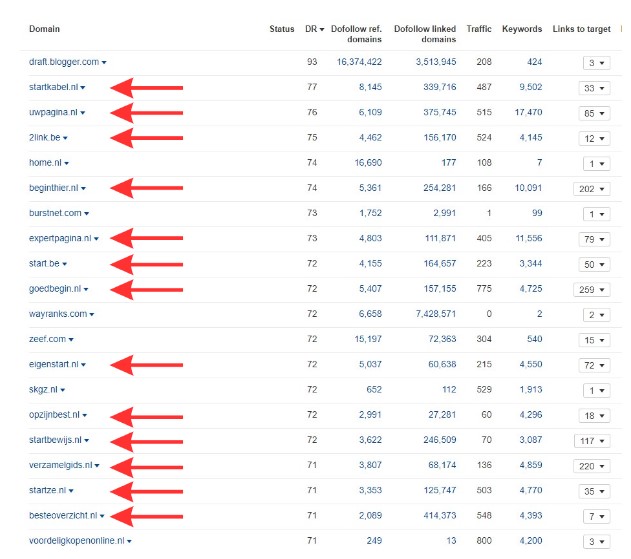The width and height of the screenshot is (631, 559).
Task: Click traffic value 775 for goedbegin.nl
Action: [484, 289]
